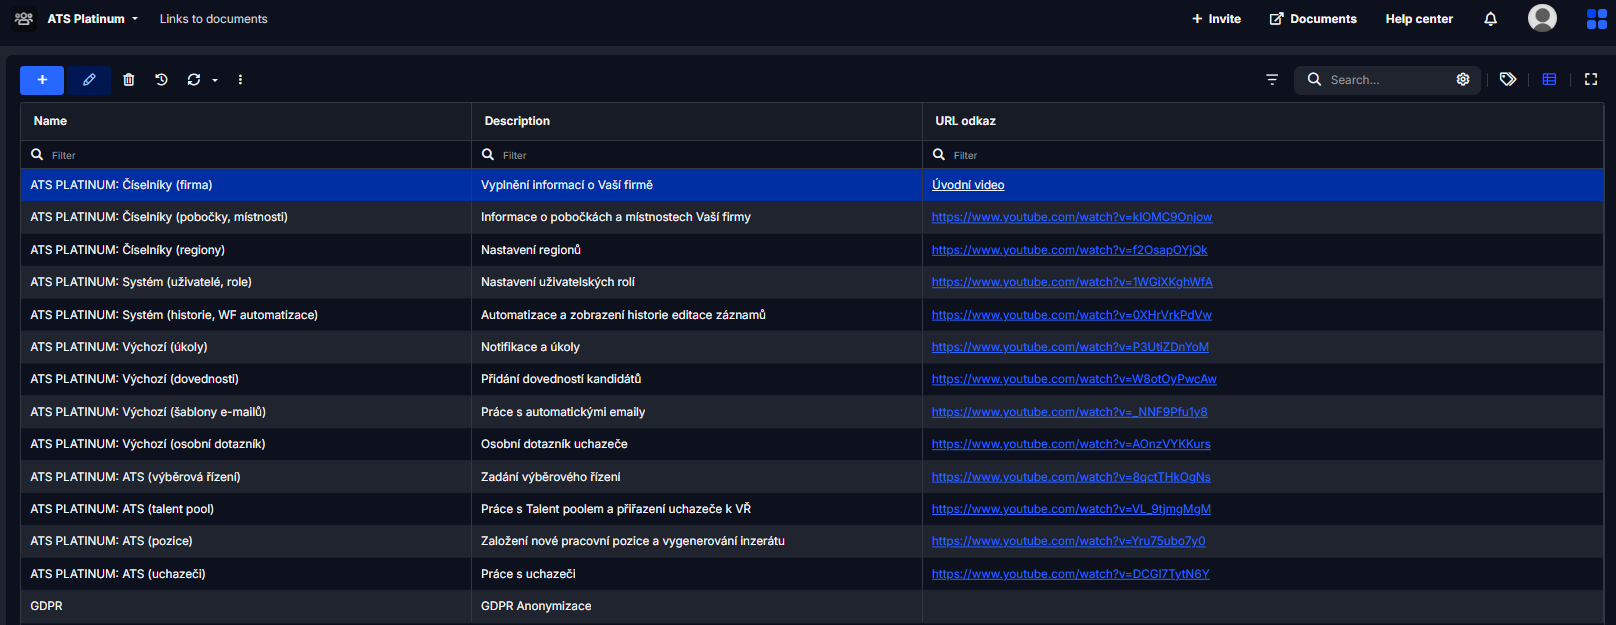Toggle fullscreen expand icon
The width and height of the screenshot is (1616, 625).
point(1591,80)
